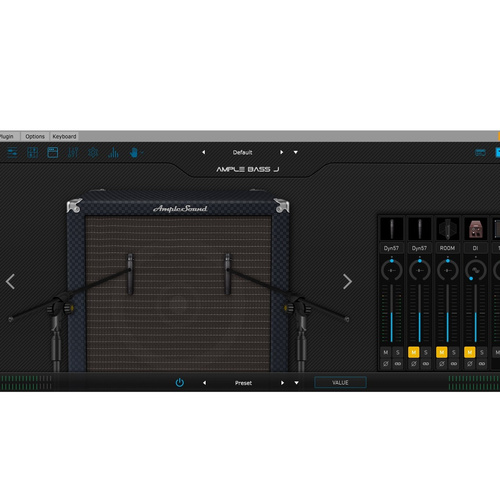Toggle the amp power button
The image size is (500, 500).
point(180,383)
